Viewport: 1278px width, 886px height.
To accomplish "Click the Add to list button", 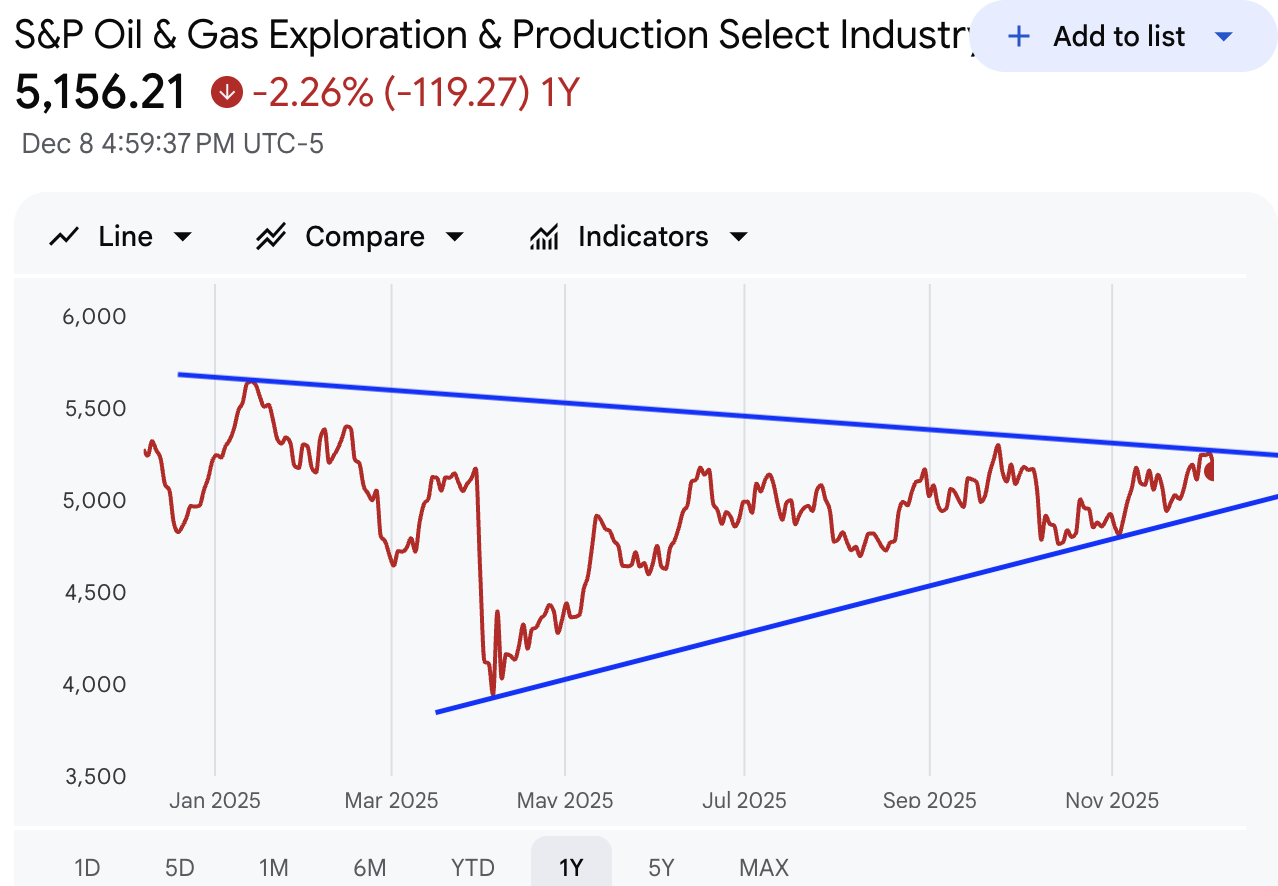I will pos(1119,37).
